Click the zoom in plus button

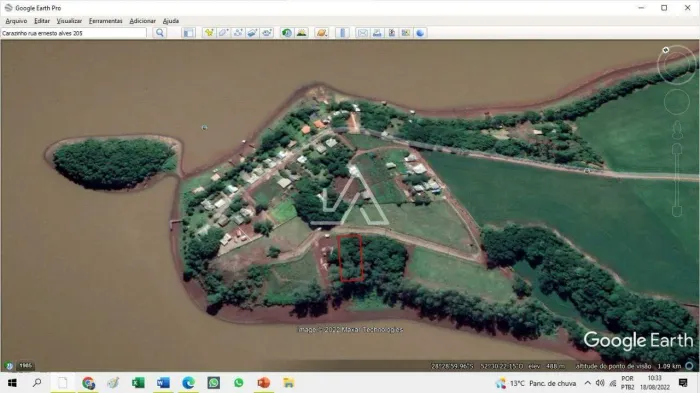click(x=677, y=149)
